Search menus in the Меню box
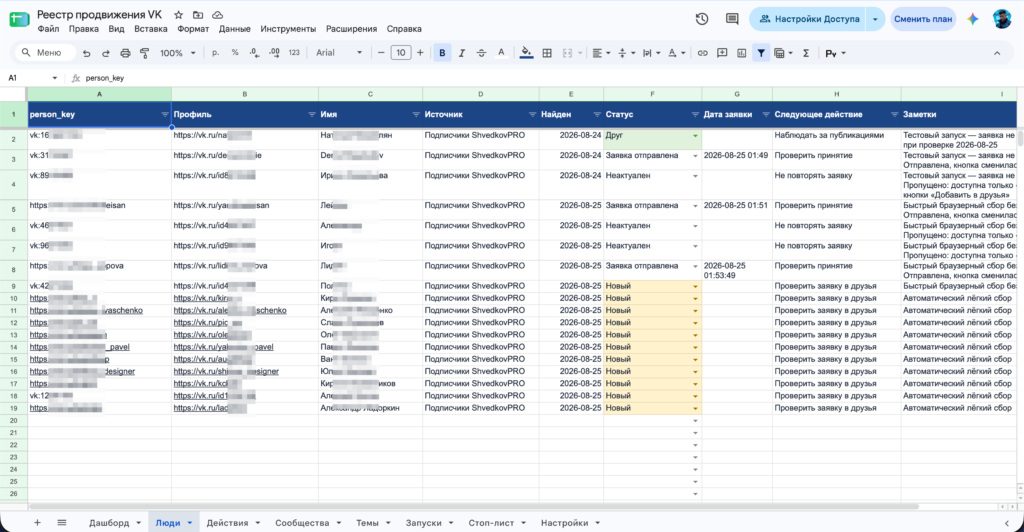Viewport: 1024px width, 532px height. (44, 53)
